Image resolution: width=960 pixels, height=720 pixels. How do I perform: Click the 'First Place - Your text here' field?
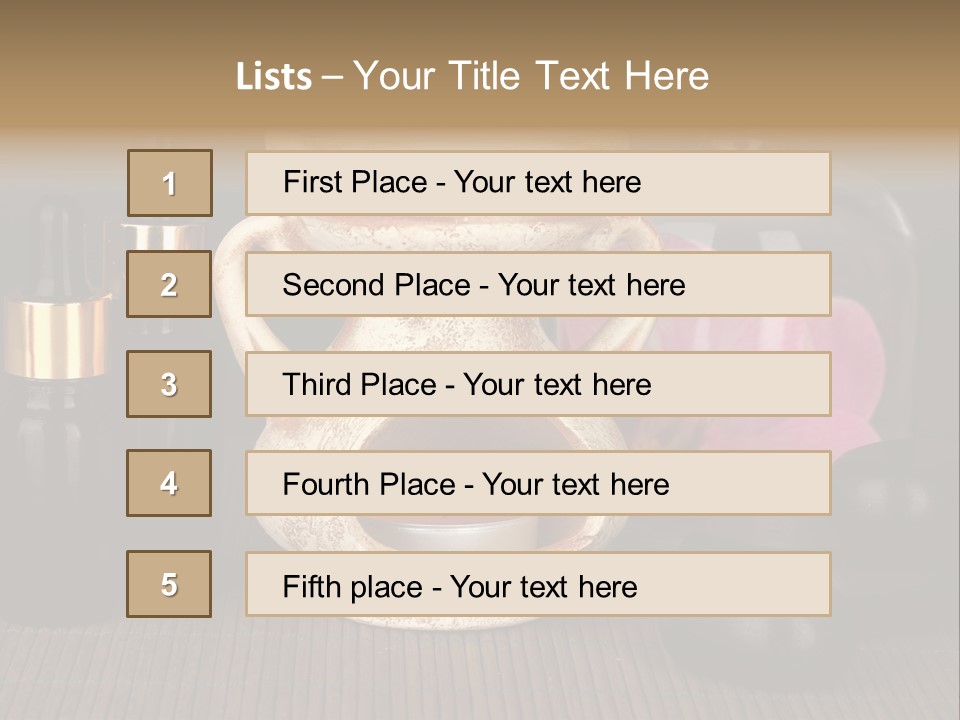538,183
